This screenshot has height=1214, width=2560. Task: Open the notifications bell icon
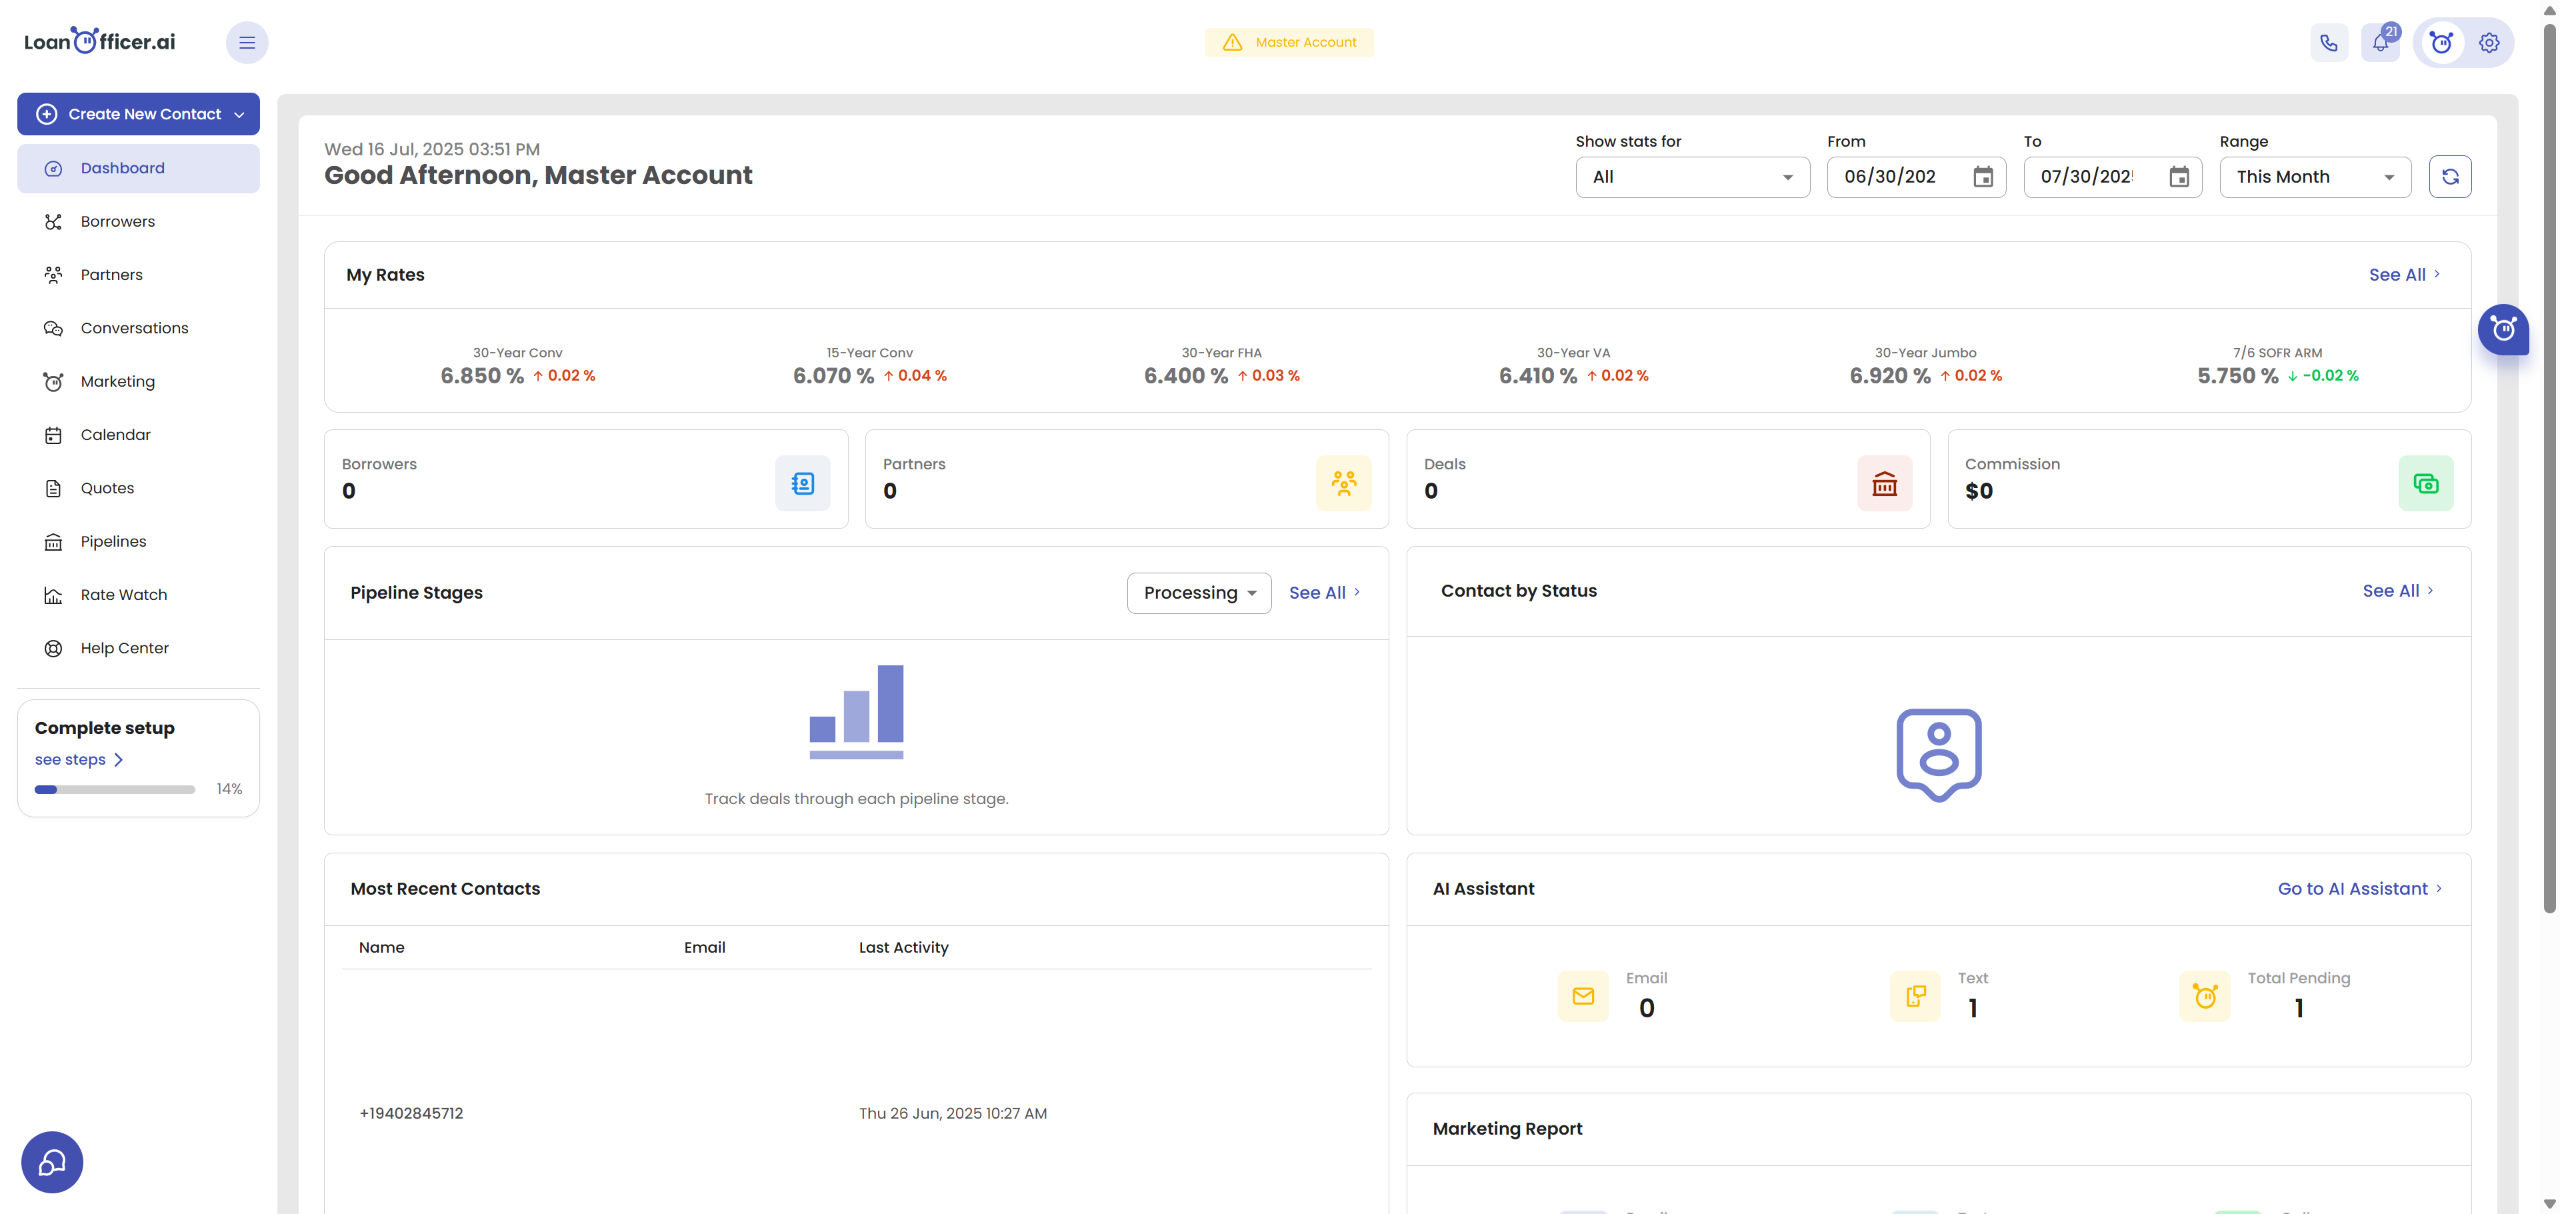point(2381,43)
